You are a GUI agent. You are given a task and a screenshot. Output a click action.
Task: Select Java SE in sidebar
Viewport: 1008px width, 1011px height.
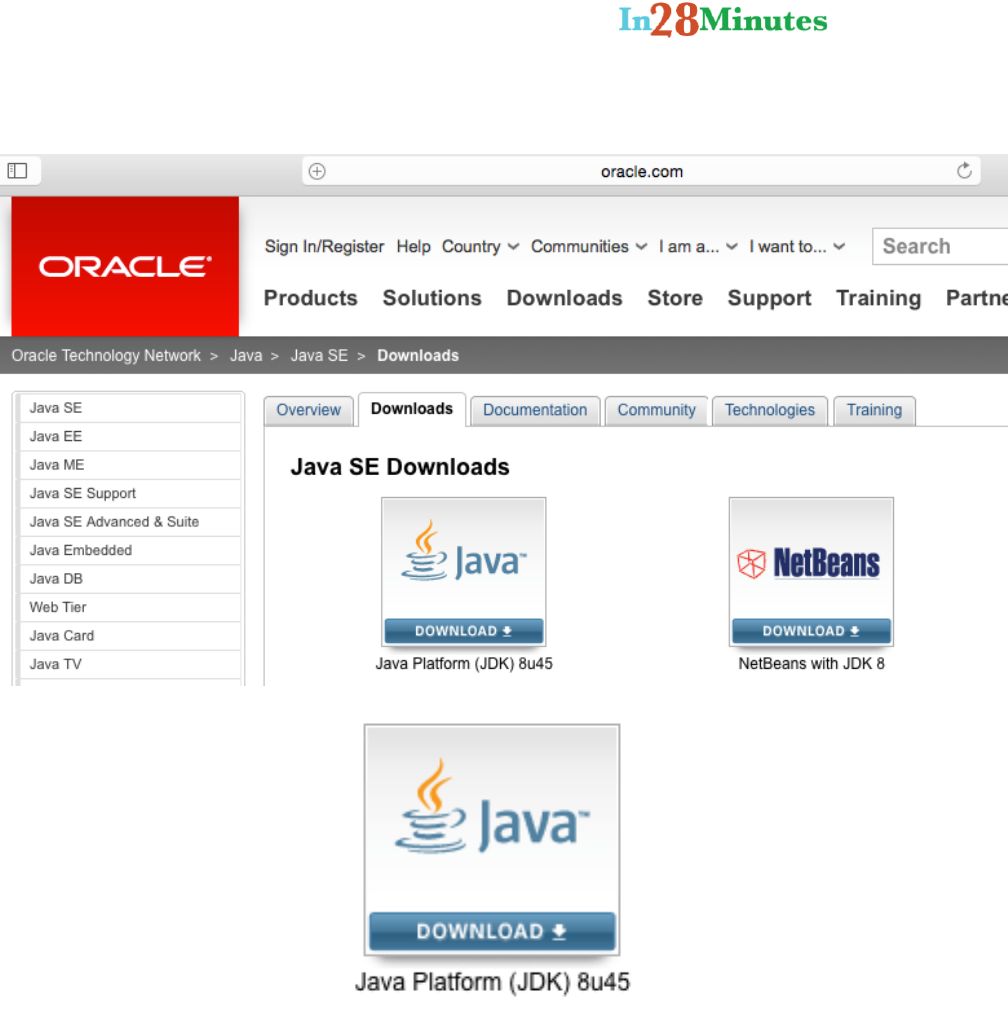[130, 408]
